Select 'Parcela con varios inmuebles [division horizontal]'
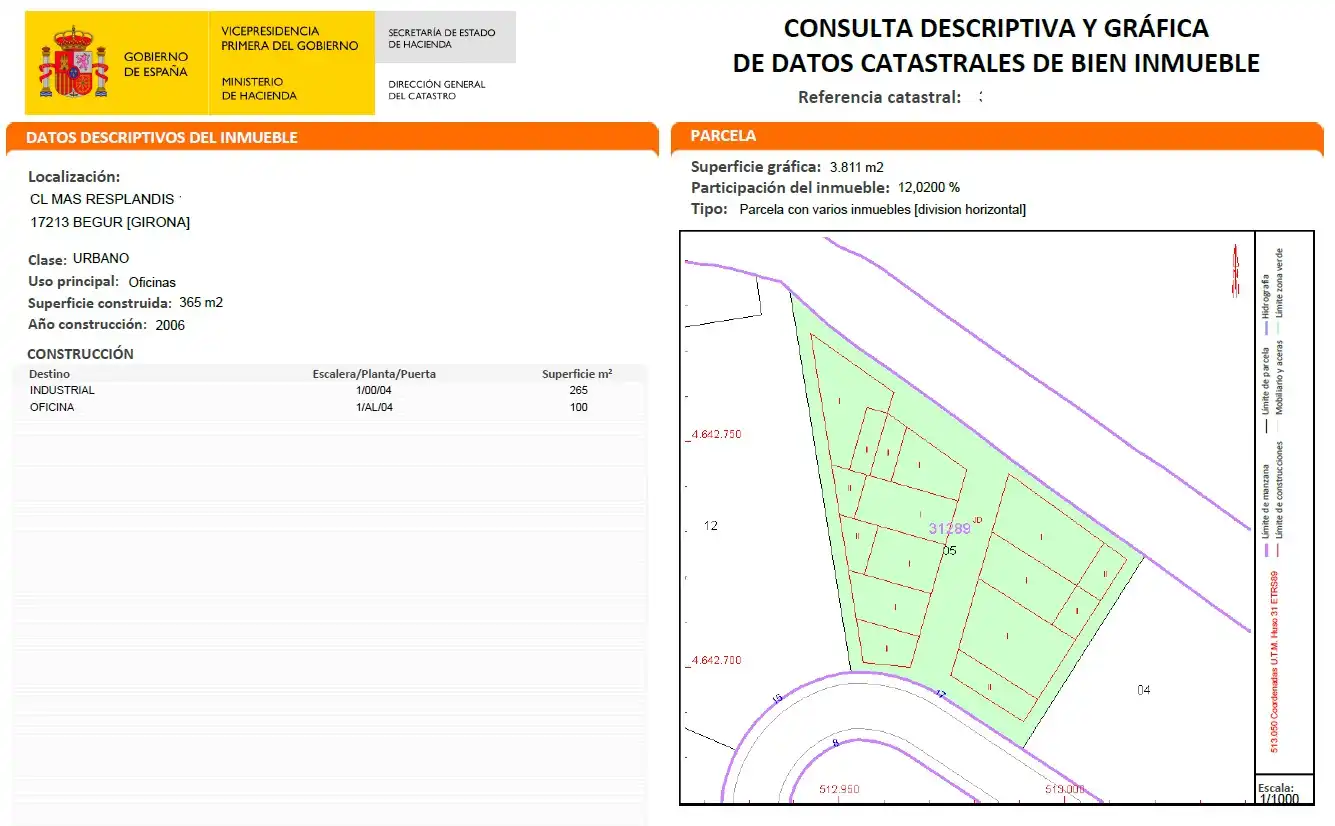This screenshot has height=826, width=1335. point(883,210)
